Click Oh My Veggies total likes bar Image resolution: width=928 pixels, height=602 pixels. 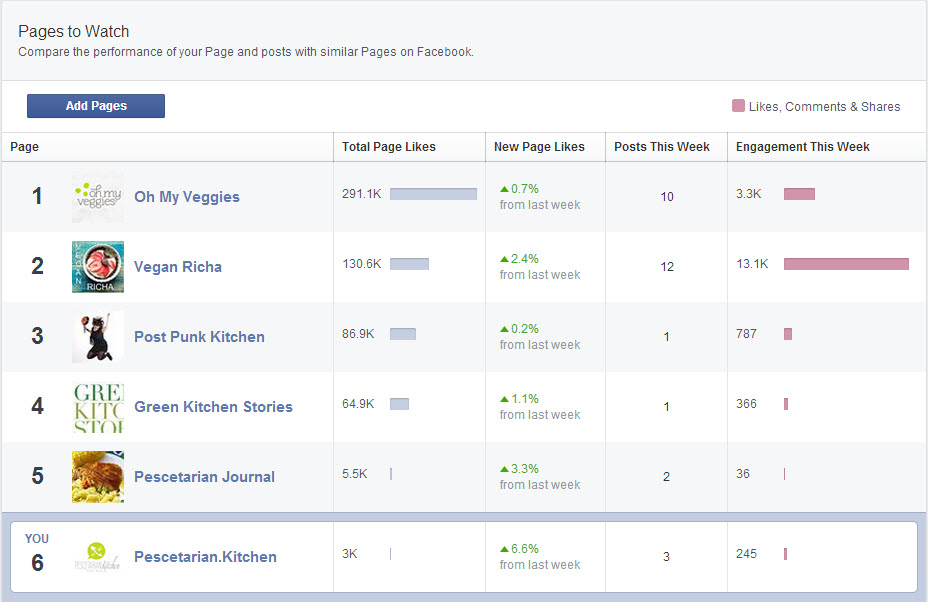(433, 194)
